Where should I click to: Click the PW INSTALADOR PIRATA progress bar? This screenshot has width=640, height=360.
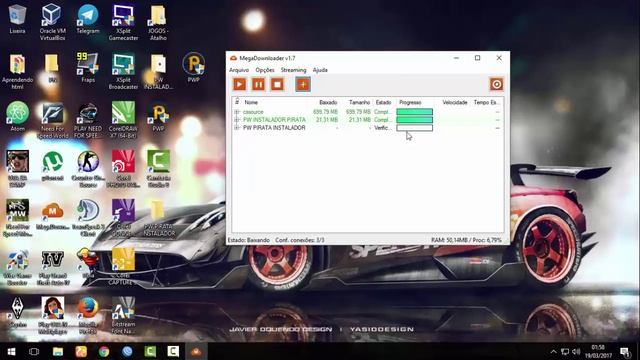[x=414, y=120]
